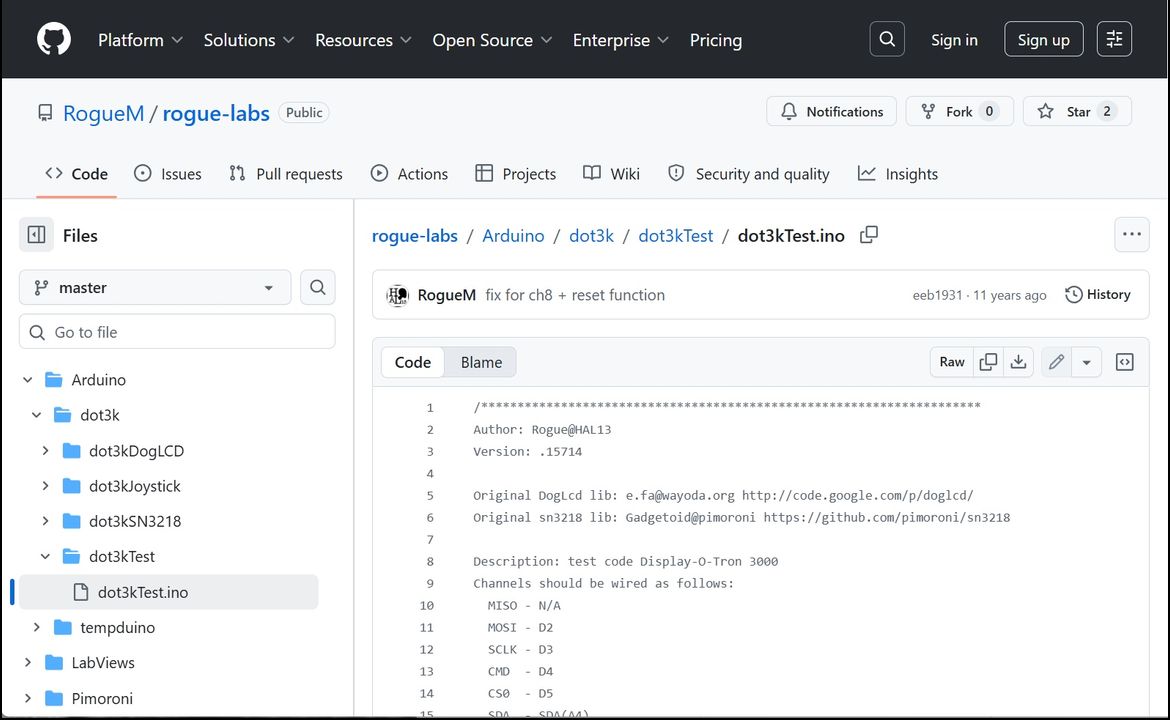1170x720 pixels.
Task: Open the search magnifier in header
Action: (886, 39)
